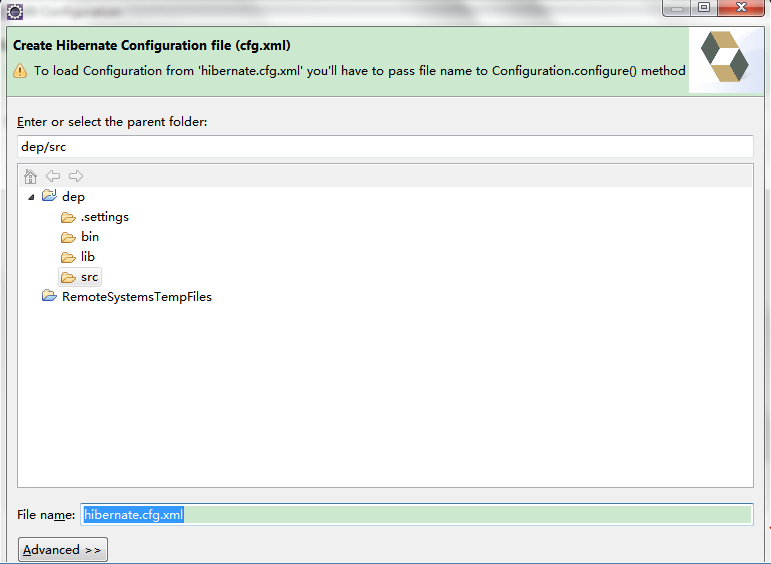Click the parent folder path field
The width and height of the screenshot is (771, 564).
point(385,146)
